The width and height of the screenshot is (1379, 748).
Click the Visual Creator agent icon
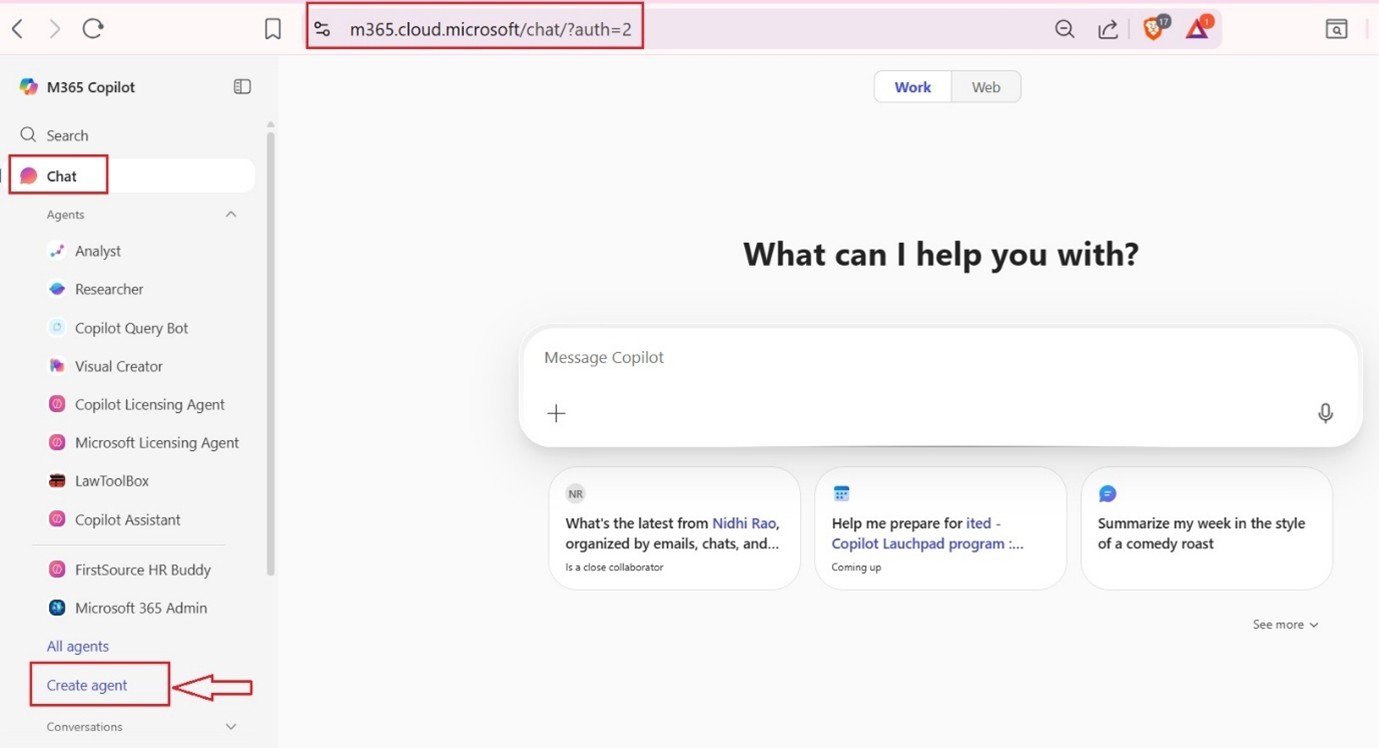click(x=57, y=366)
